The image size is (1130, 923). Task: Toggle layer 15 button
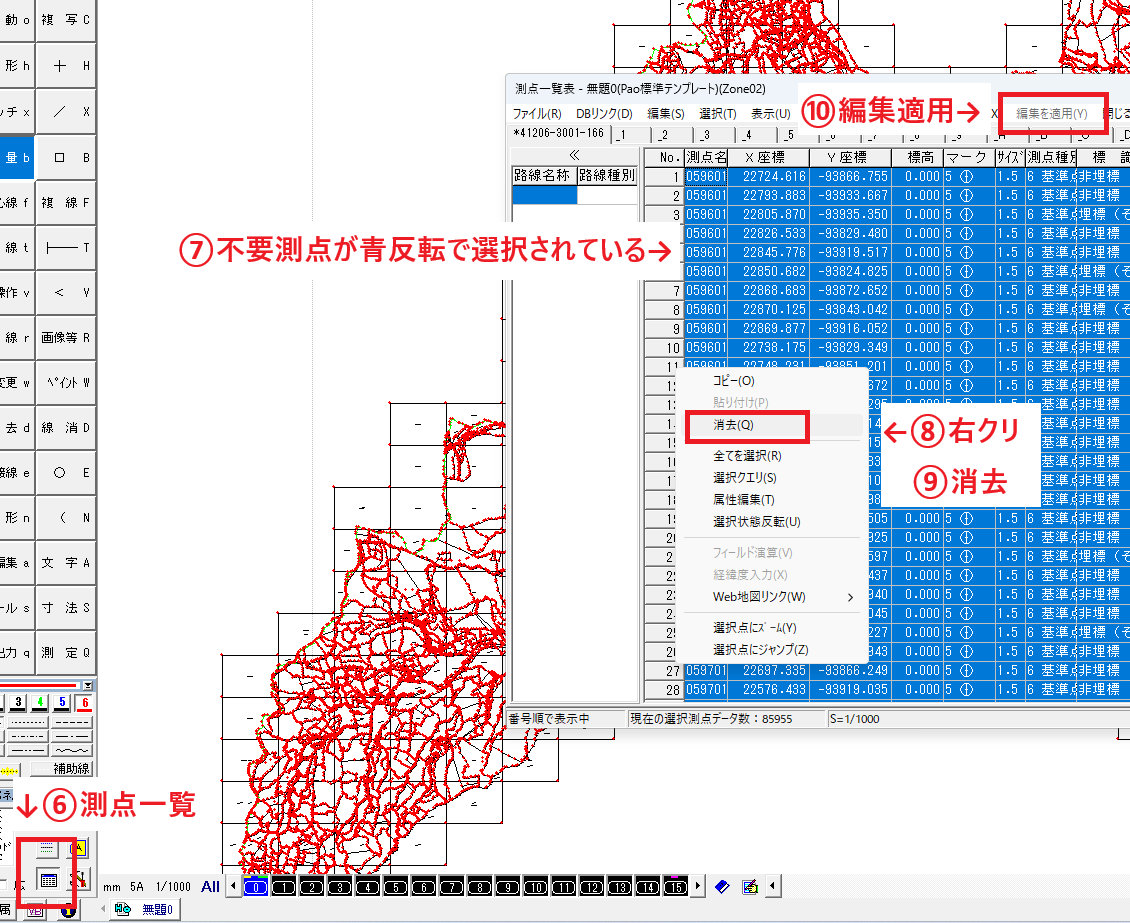(x=675, y=887)
